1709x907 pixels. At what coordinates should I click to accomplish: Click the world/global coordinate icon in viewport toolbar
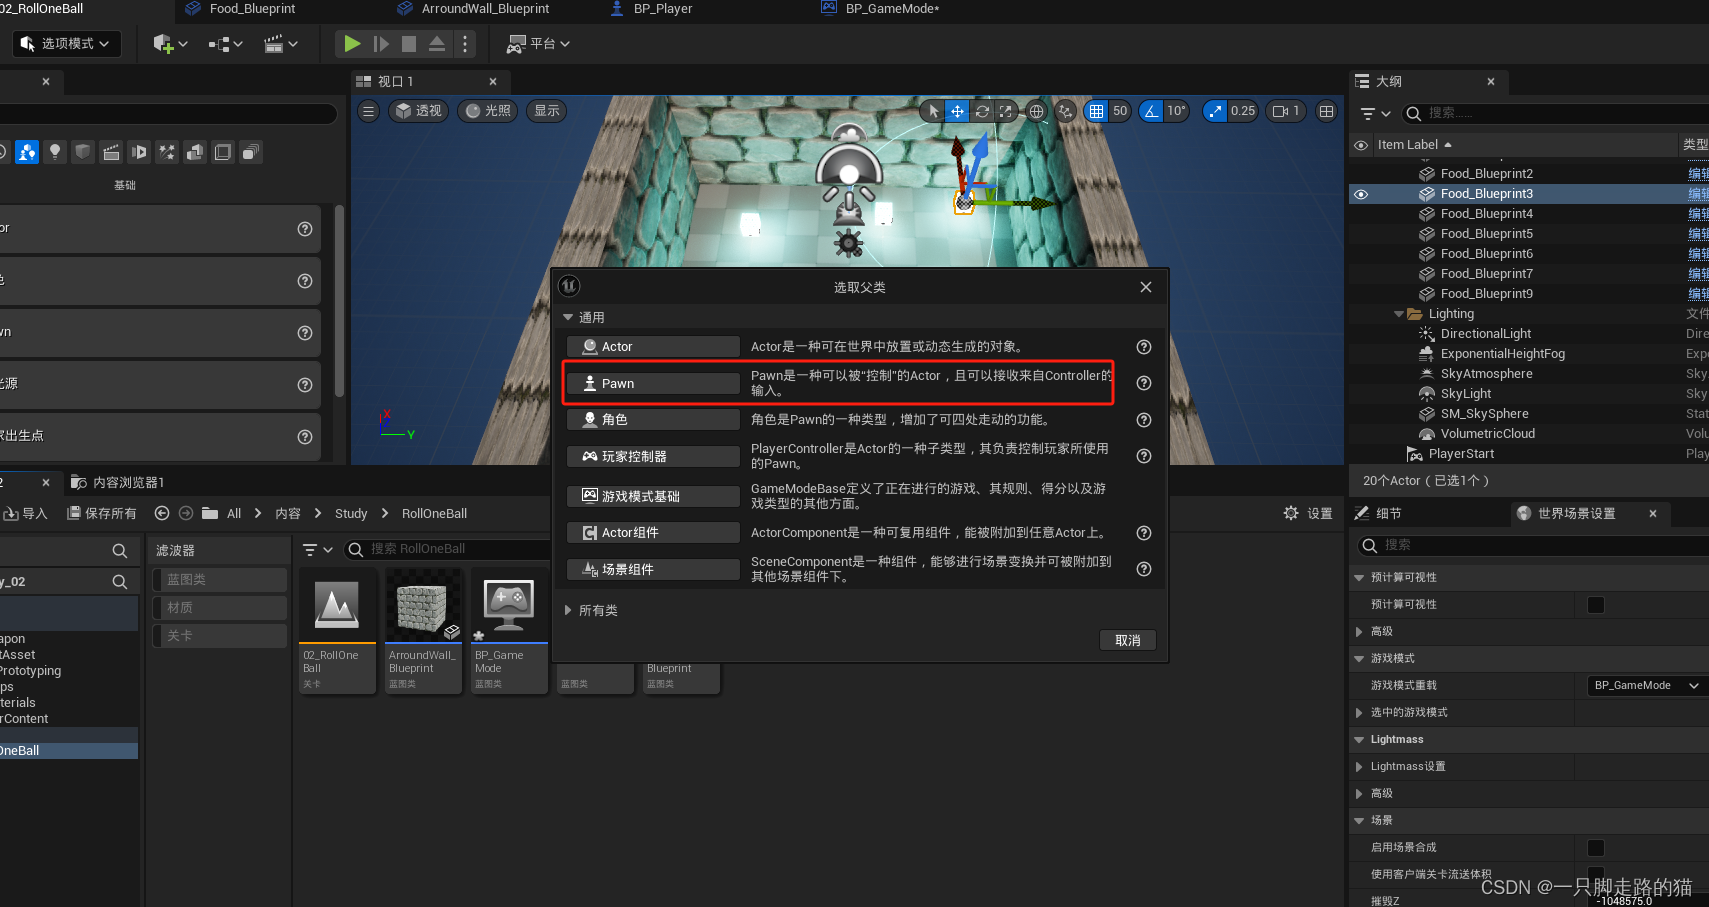tap(1035, 111)
